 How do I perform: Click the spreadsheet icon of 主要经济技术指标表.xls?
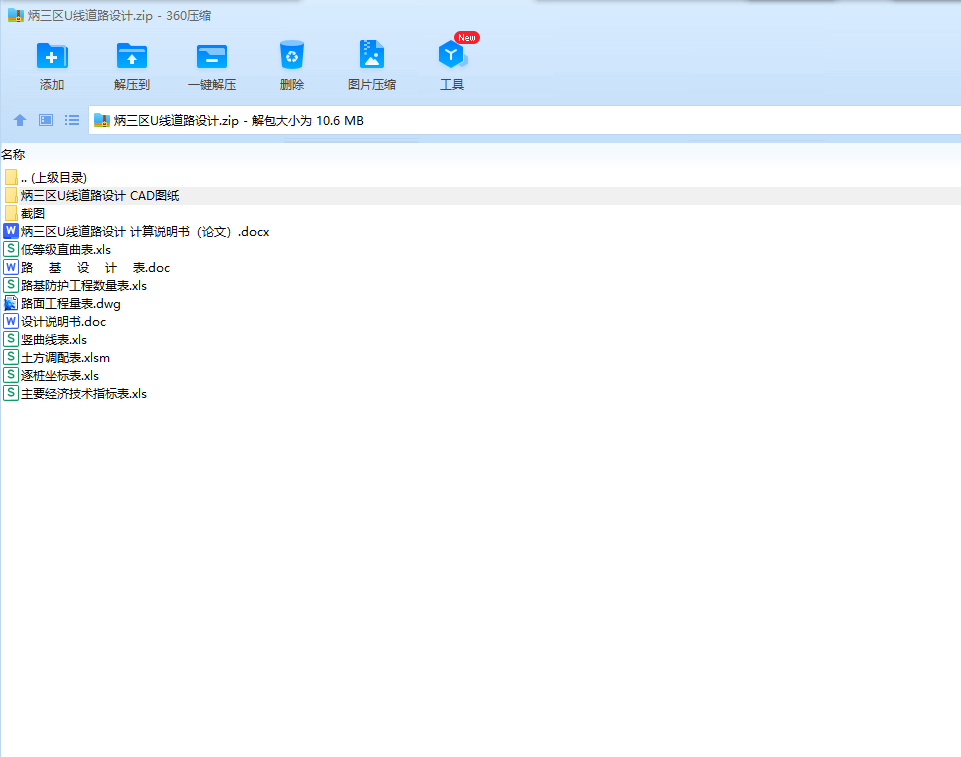(x=10, y=393)
